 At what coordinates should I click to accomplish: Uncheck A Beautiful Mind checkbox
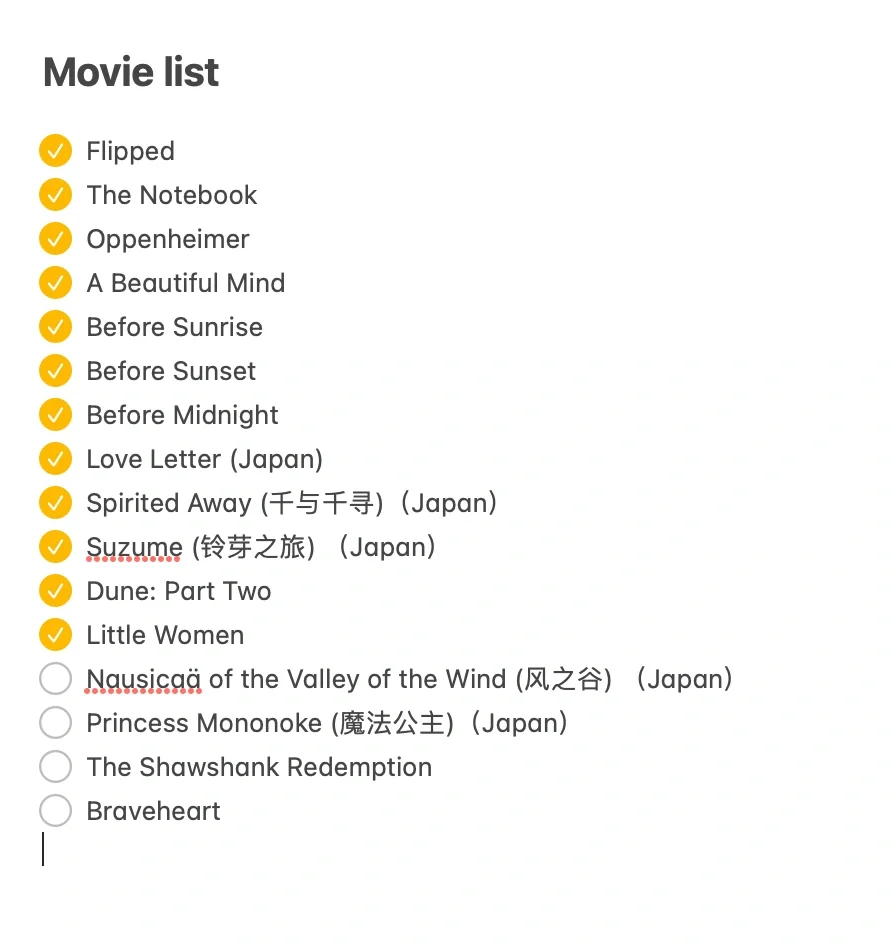click(x=55, y=282)
